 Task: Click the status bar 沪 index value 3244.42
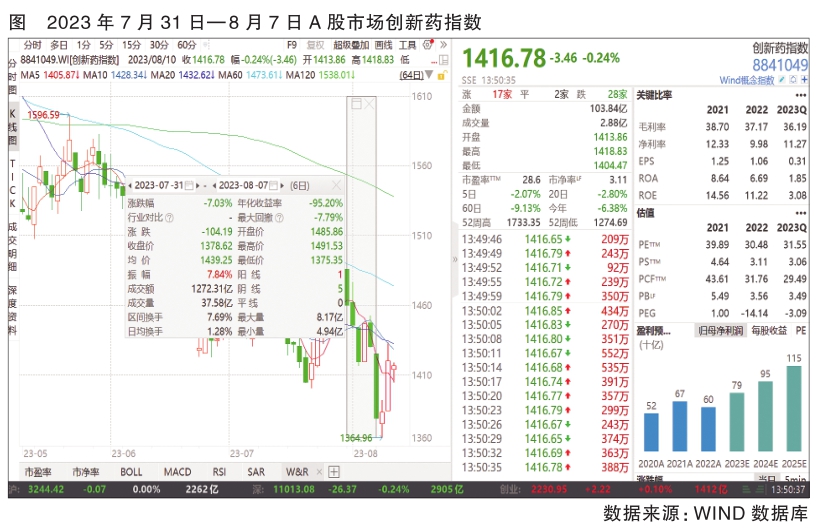coord(46,489)
